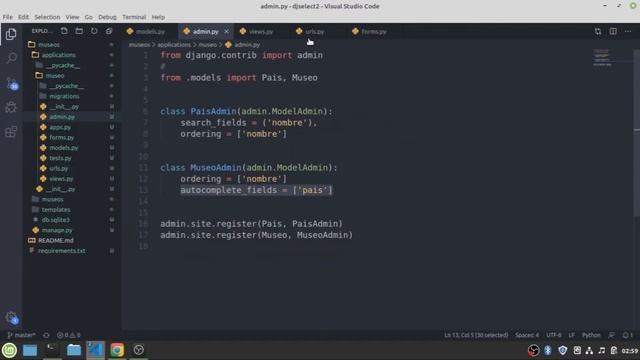This screenshot has width=640, height=360.
Task: Launch Chrome from the taskbar
Action: click(117, 350)
